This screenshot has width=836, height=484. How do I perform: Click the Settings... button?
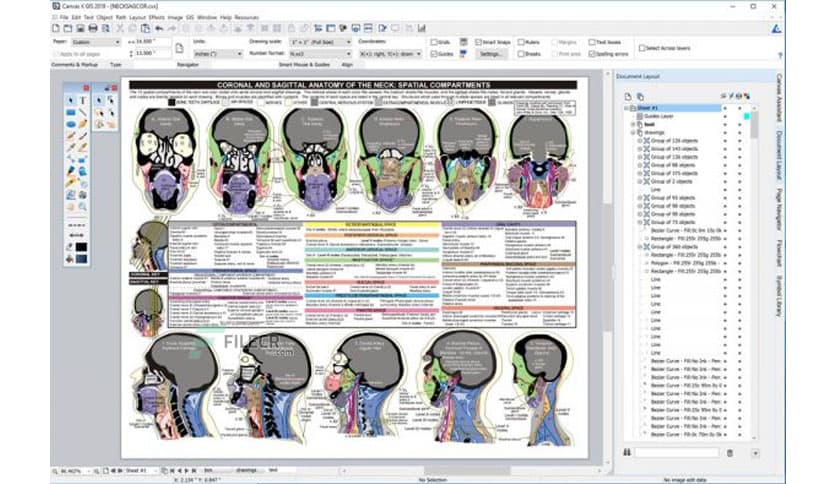click(x=491, y=54)
